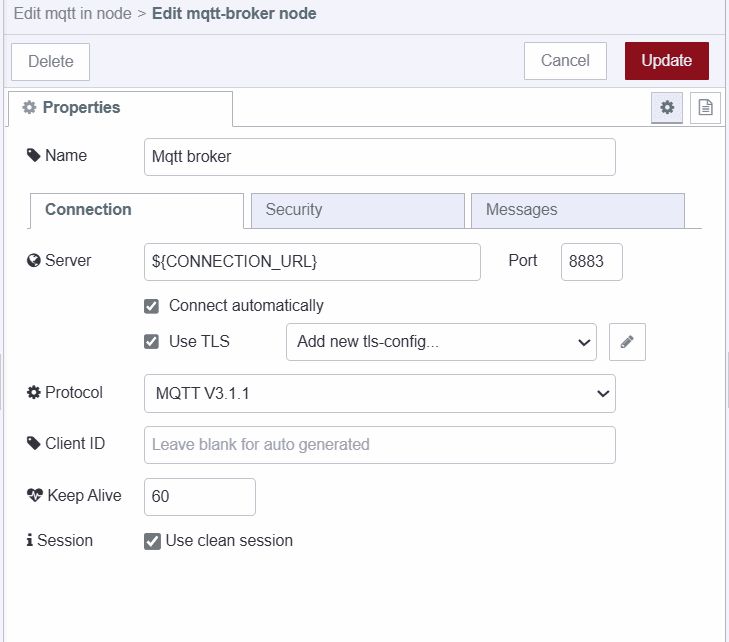Viewport: 729px width, 642px height.
Task: Click the Session info icon
Action: tap(30, 540)
